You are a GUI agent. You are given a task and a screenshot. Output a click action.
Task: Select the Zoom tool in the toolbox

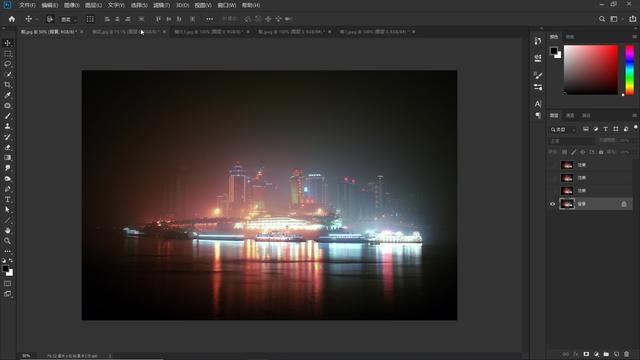[7, 241]
